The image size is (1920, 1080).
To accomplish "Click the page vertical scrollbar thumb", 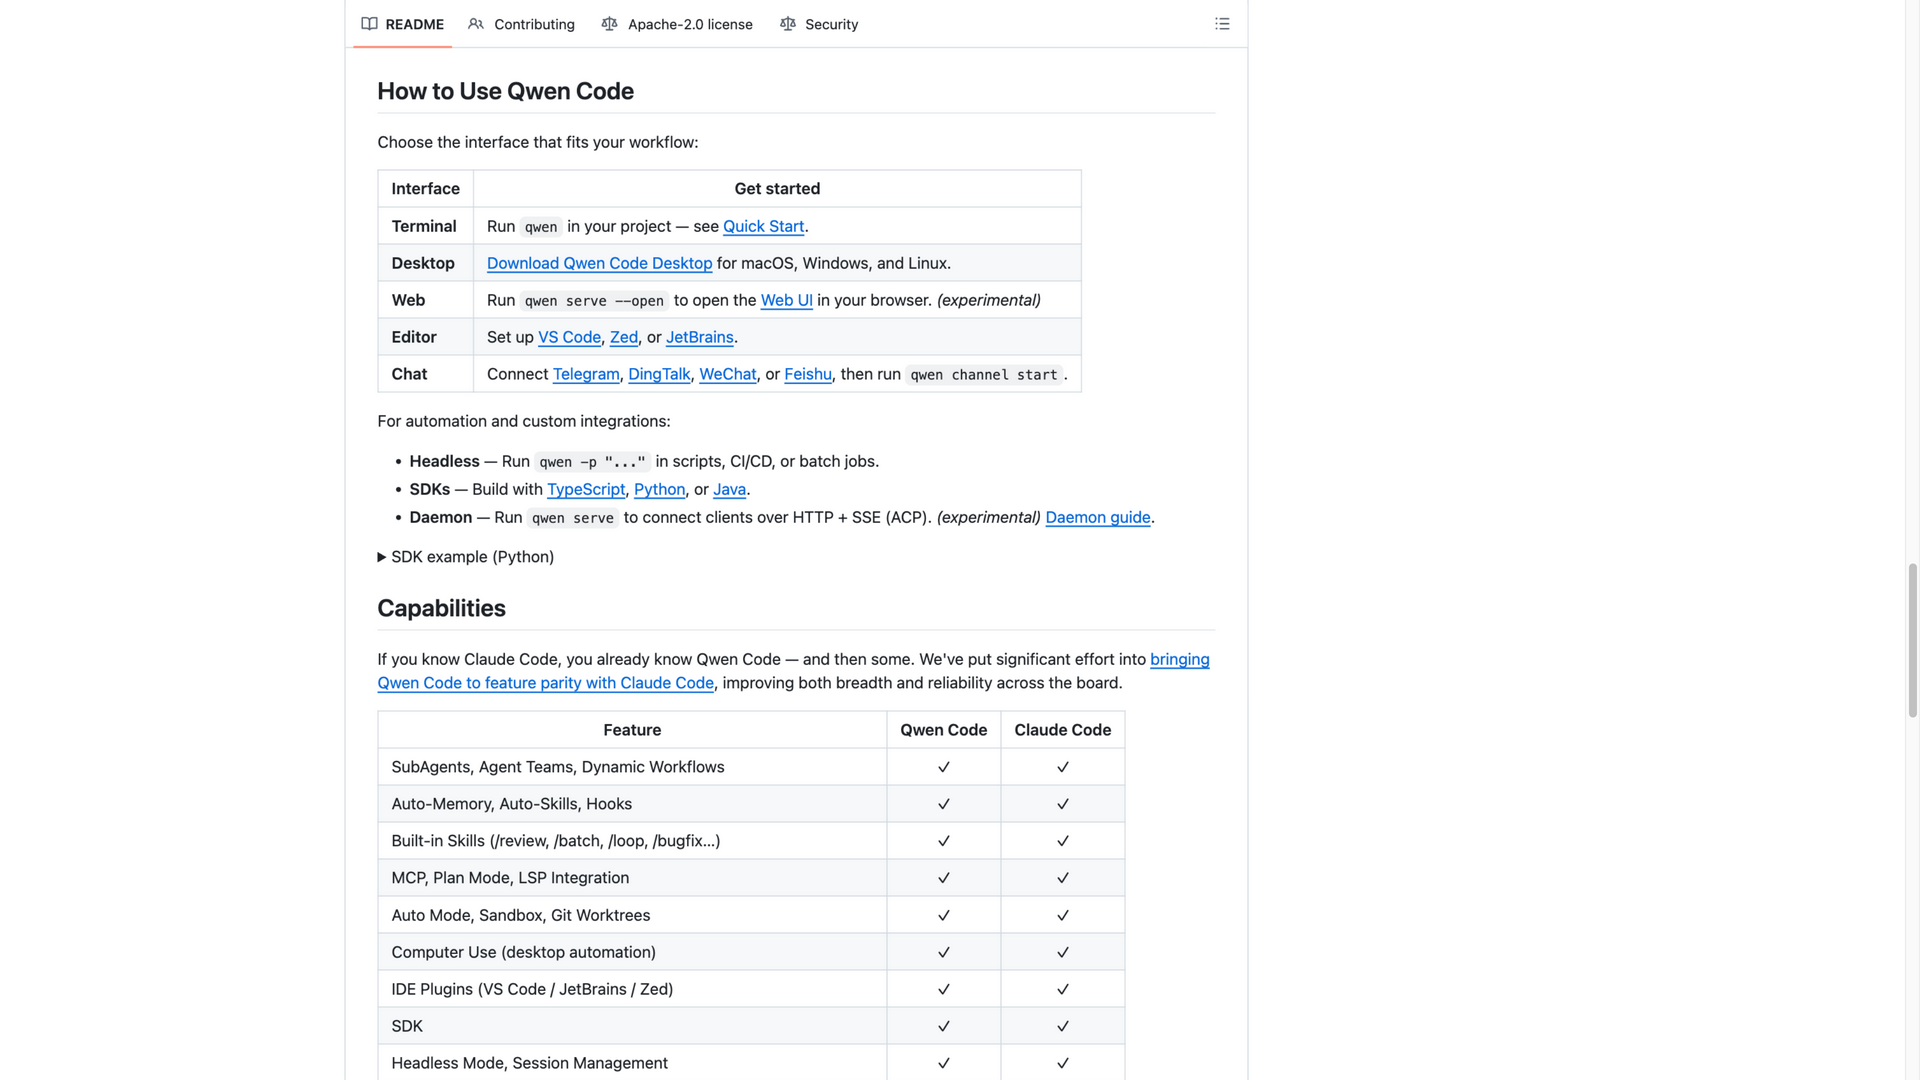I will (1912, 640).
